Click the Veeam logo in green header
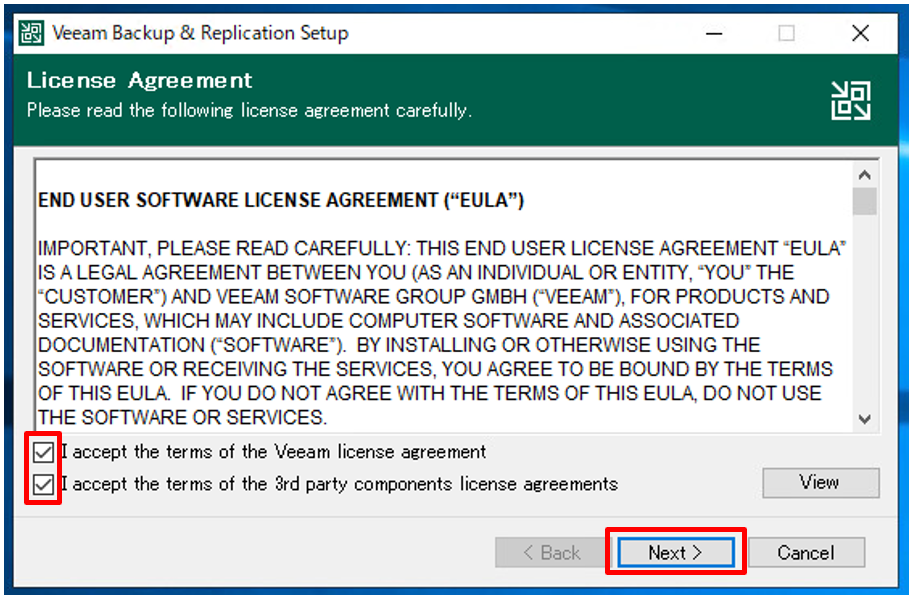This screenshot has height=601, width=915. click(x=850, y=100)
